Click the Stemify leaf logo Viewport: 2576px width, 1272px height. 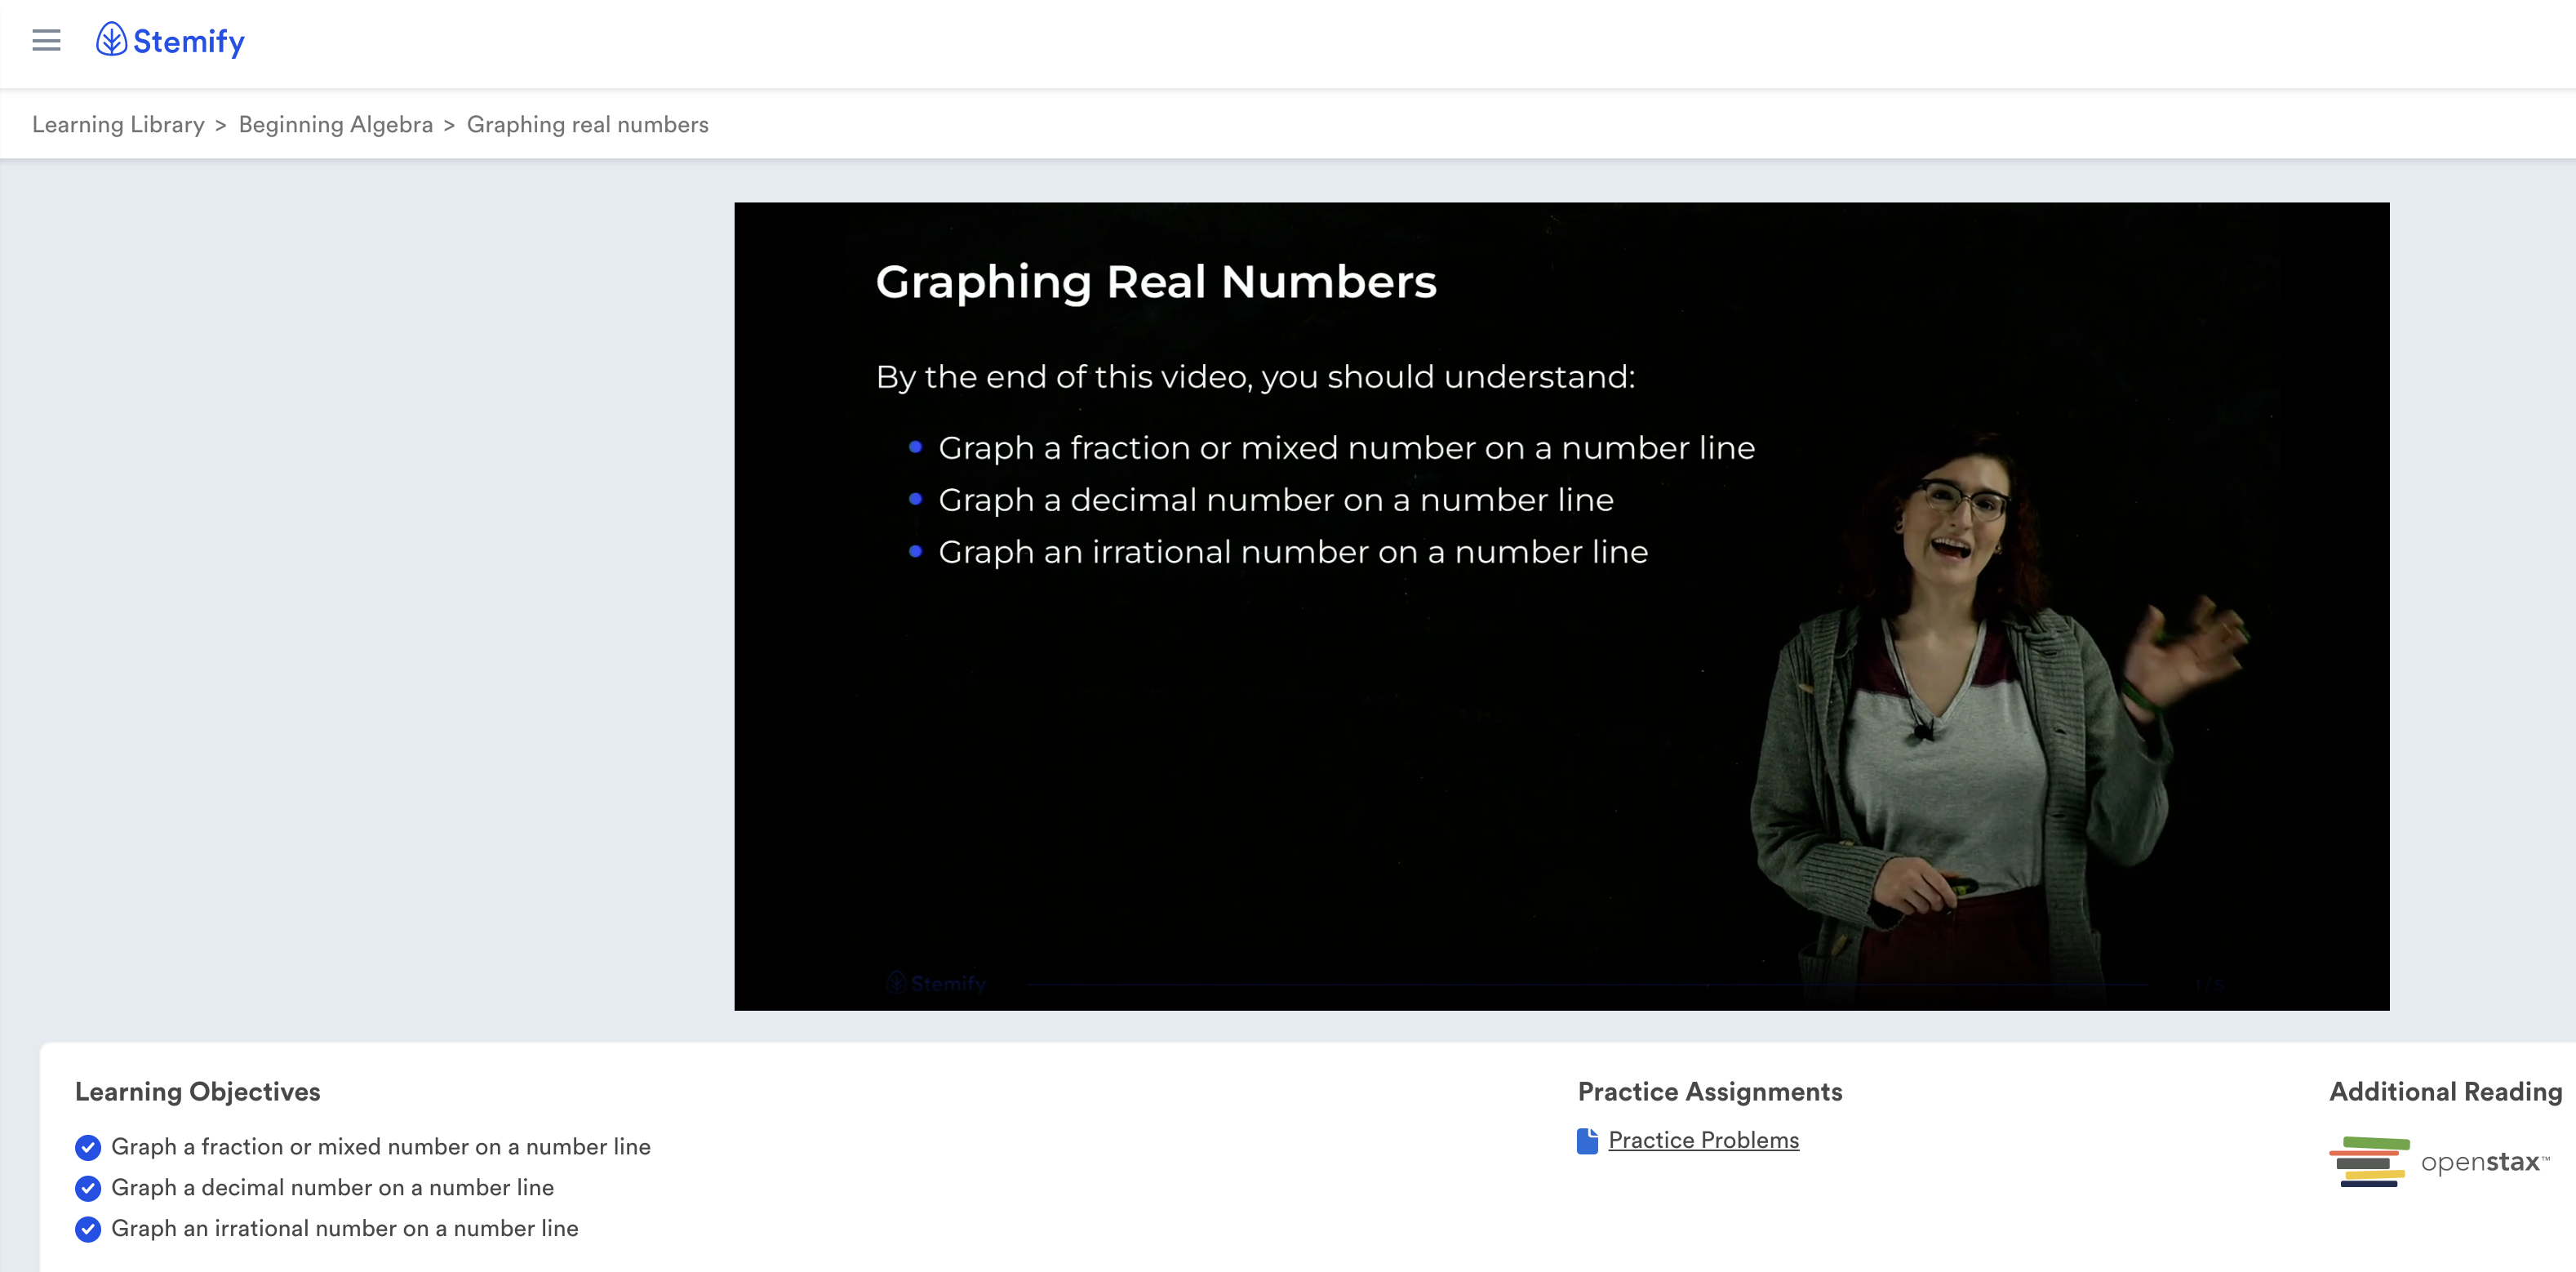(x=111, y=40)
